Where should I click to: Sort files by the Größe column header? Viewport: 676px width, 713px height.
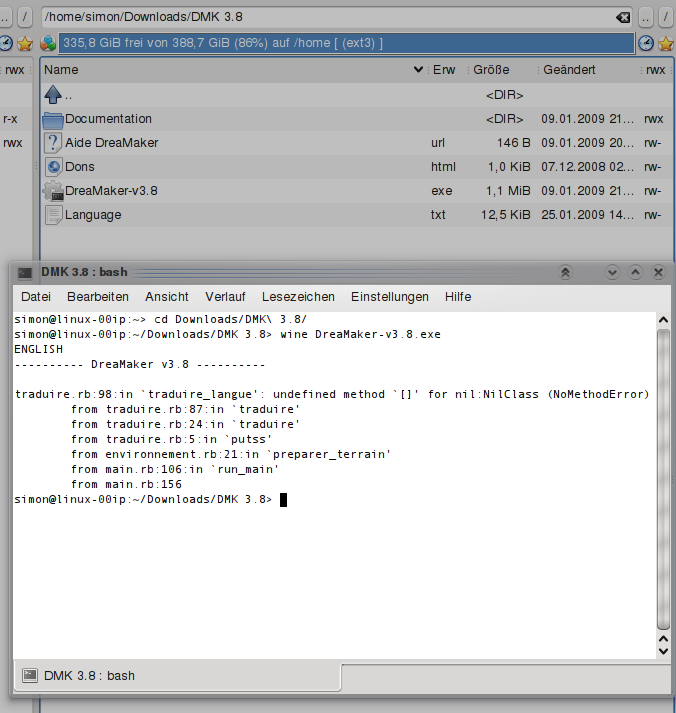tap(491, 70)
